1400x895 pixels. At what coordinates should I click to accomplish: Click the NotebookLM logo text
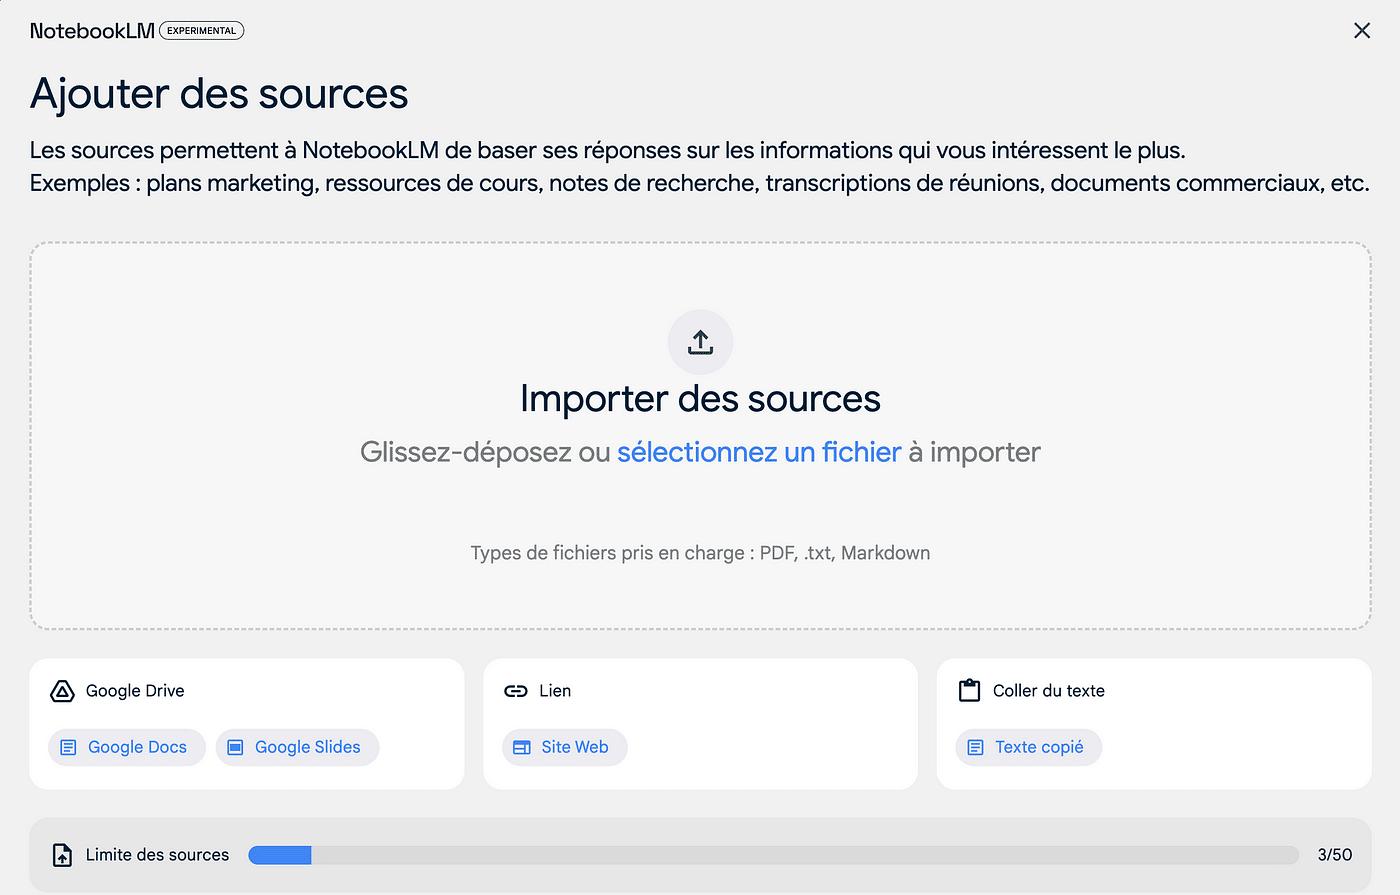(92, 31)
